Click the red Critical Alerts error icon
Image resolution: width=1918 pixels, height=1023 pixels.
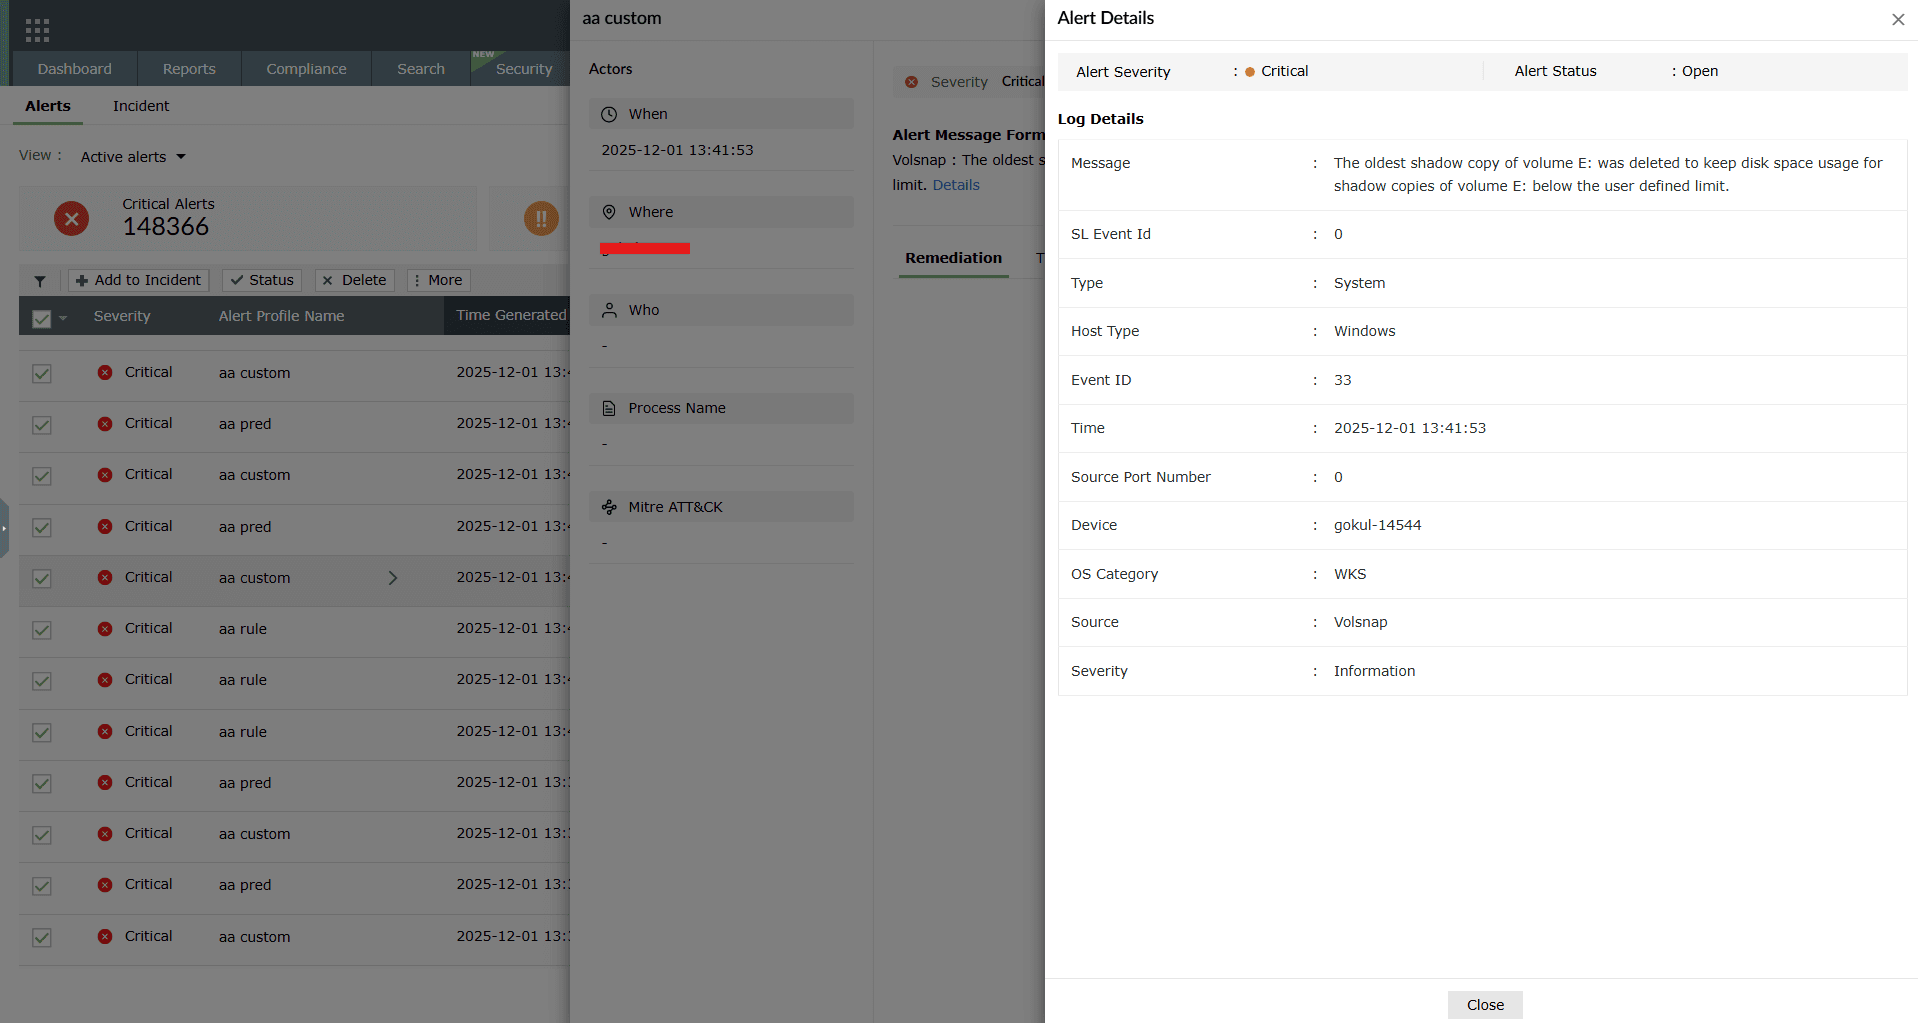tap(71, 218)
